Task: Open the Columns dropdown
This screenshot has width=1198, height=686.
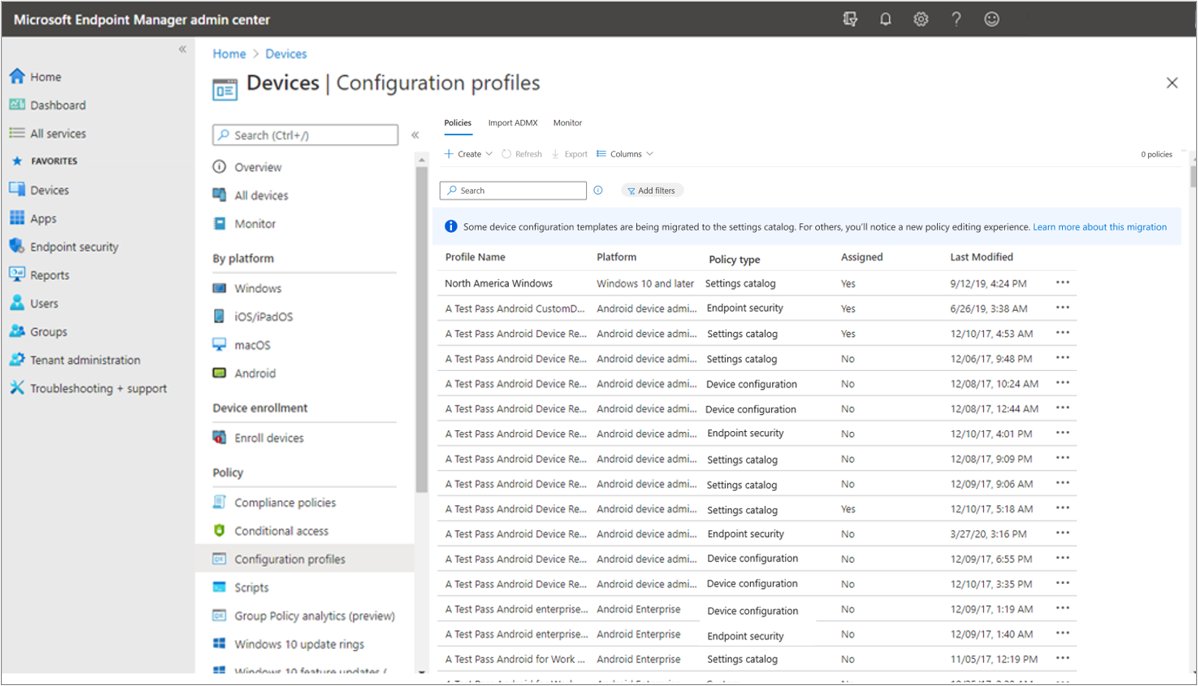Action: tap(625, 153)
